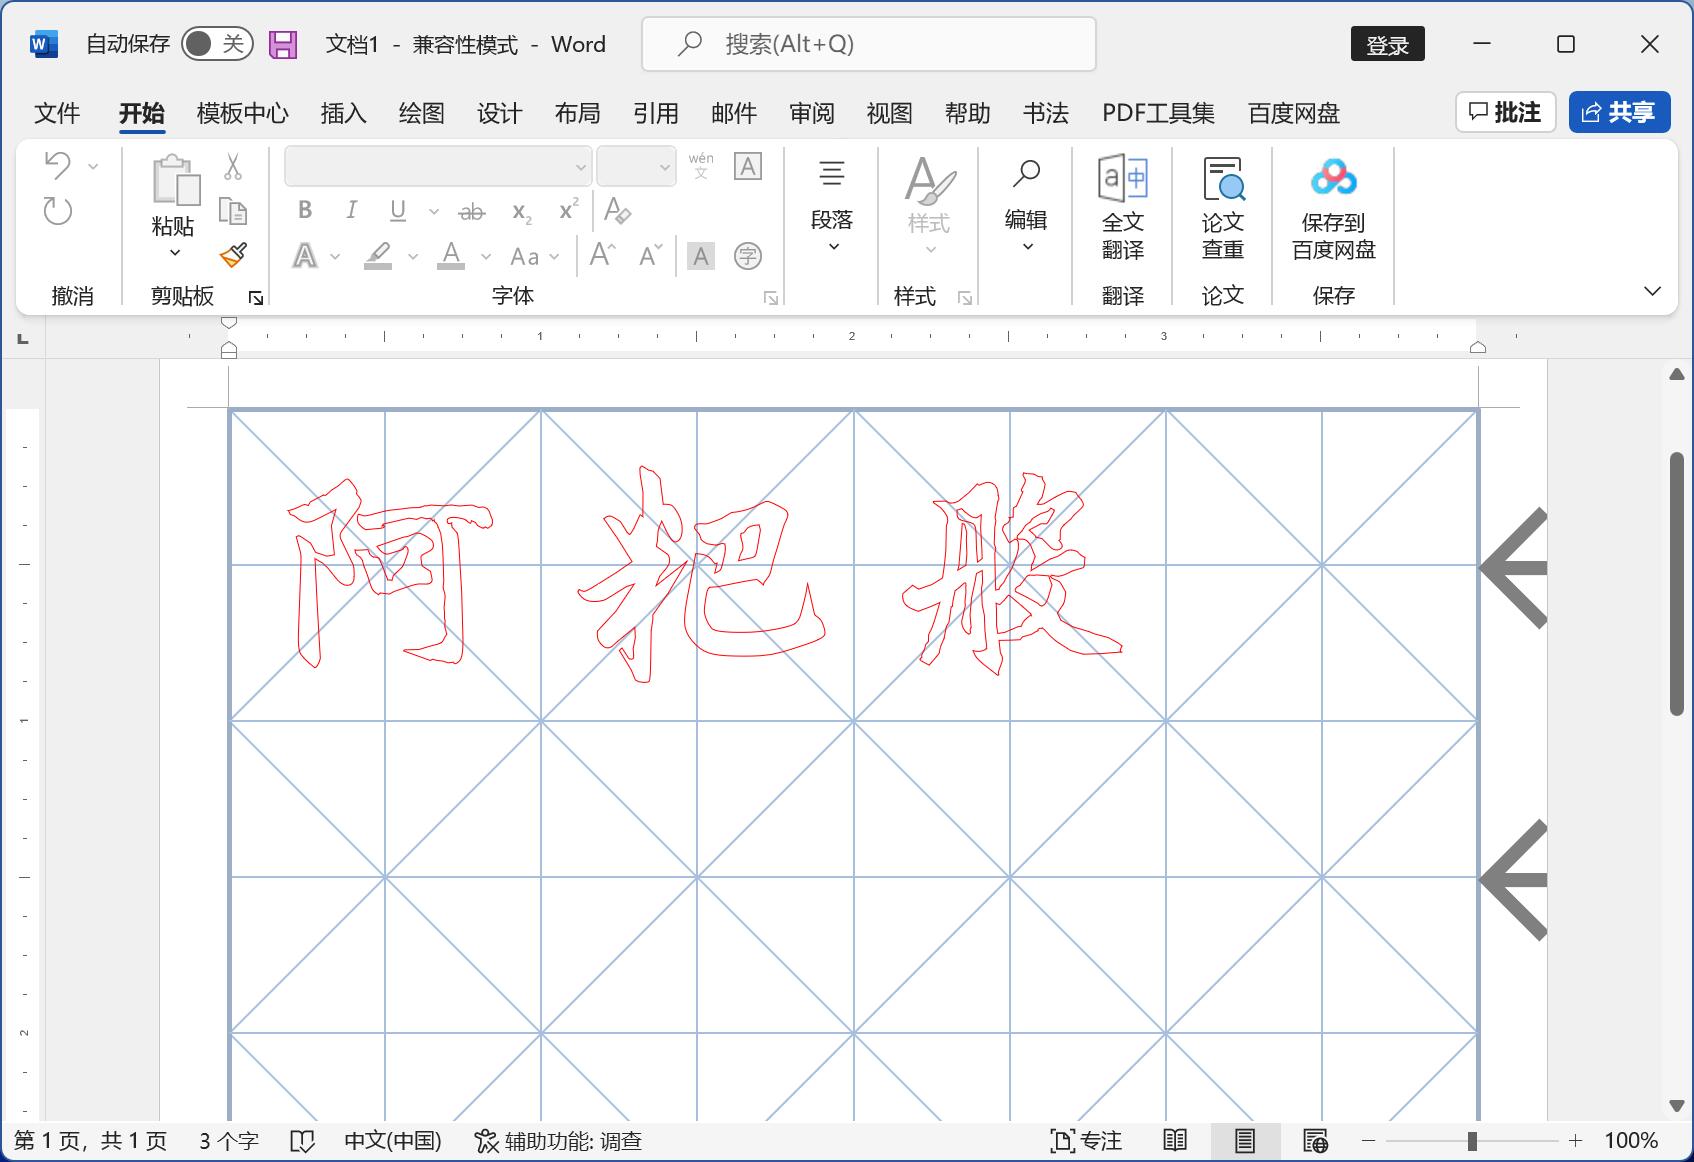Toggle Focus mode in status bar

point(1086,1141)
